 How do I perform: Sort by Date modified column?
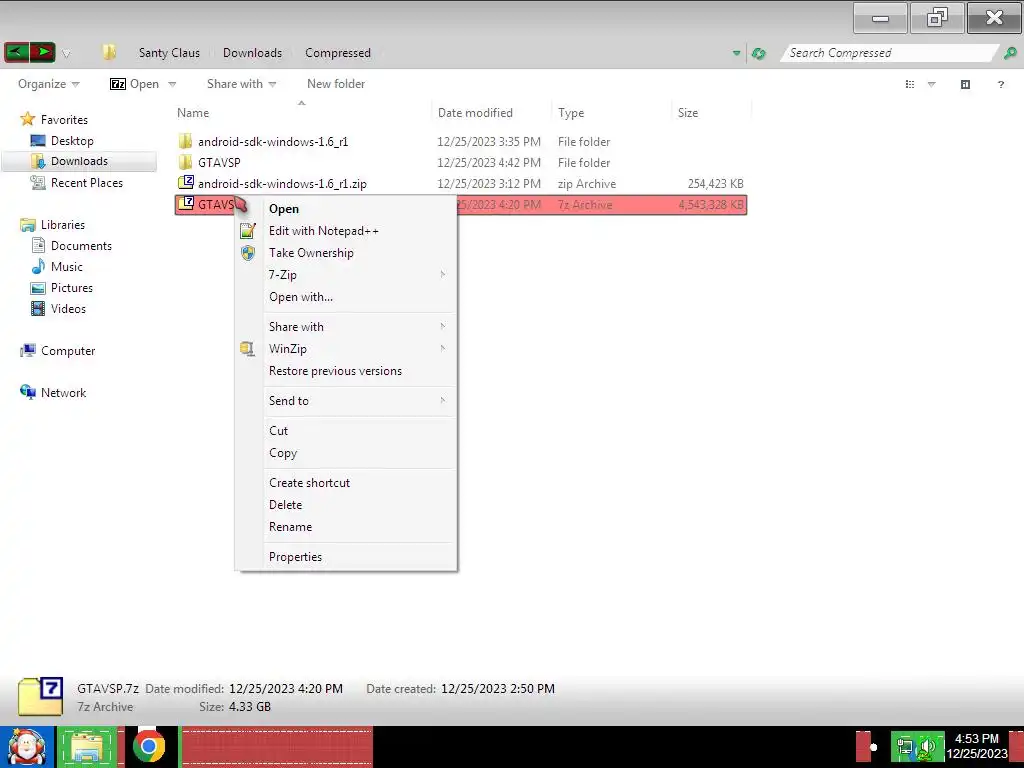pos(475,112)
